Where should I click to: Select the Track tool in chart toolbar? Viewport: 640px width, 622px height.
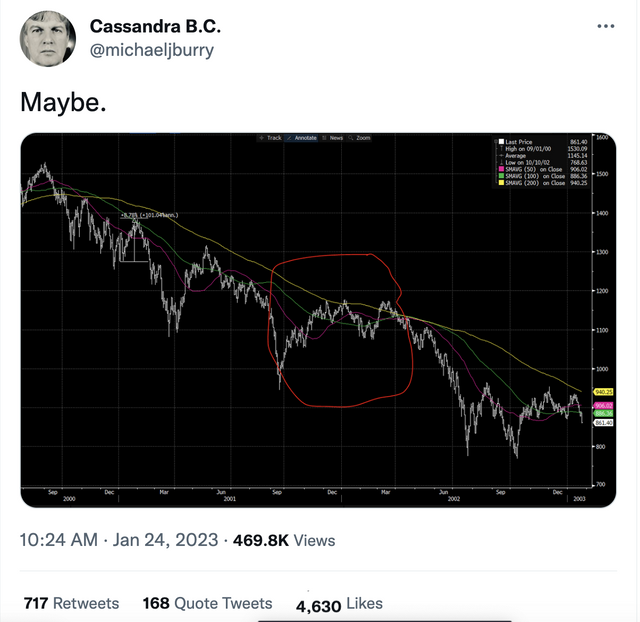pyautogui.click(x=270, y=138)
